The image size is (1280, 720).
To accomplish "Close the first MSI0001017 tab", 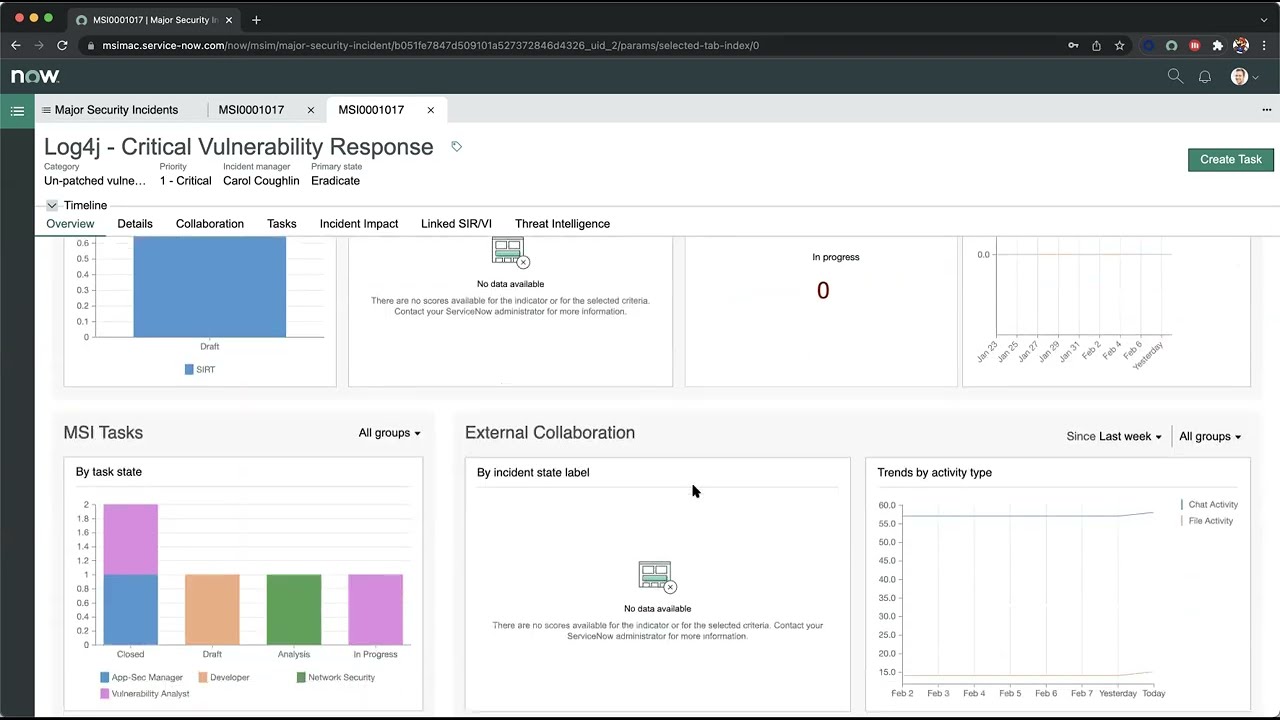I will pos(311,110).
